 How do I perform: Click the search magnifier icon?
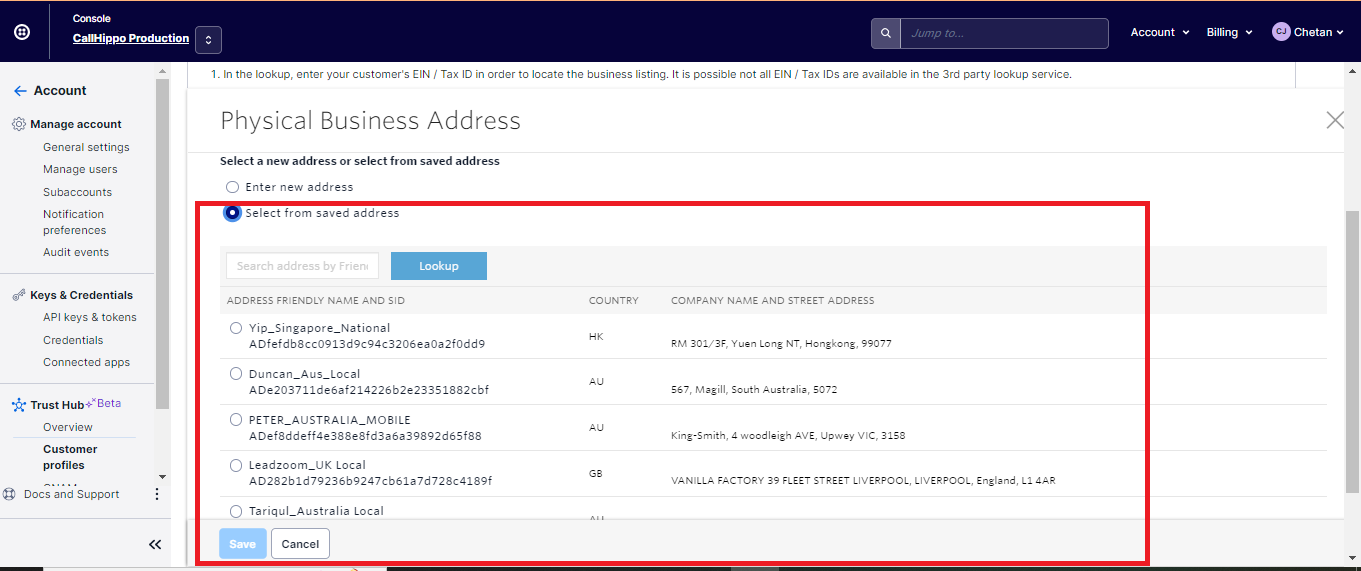click(x=885, y=33)
